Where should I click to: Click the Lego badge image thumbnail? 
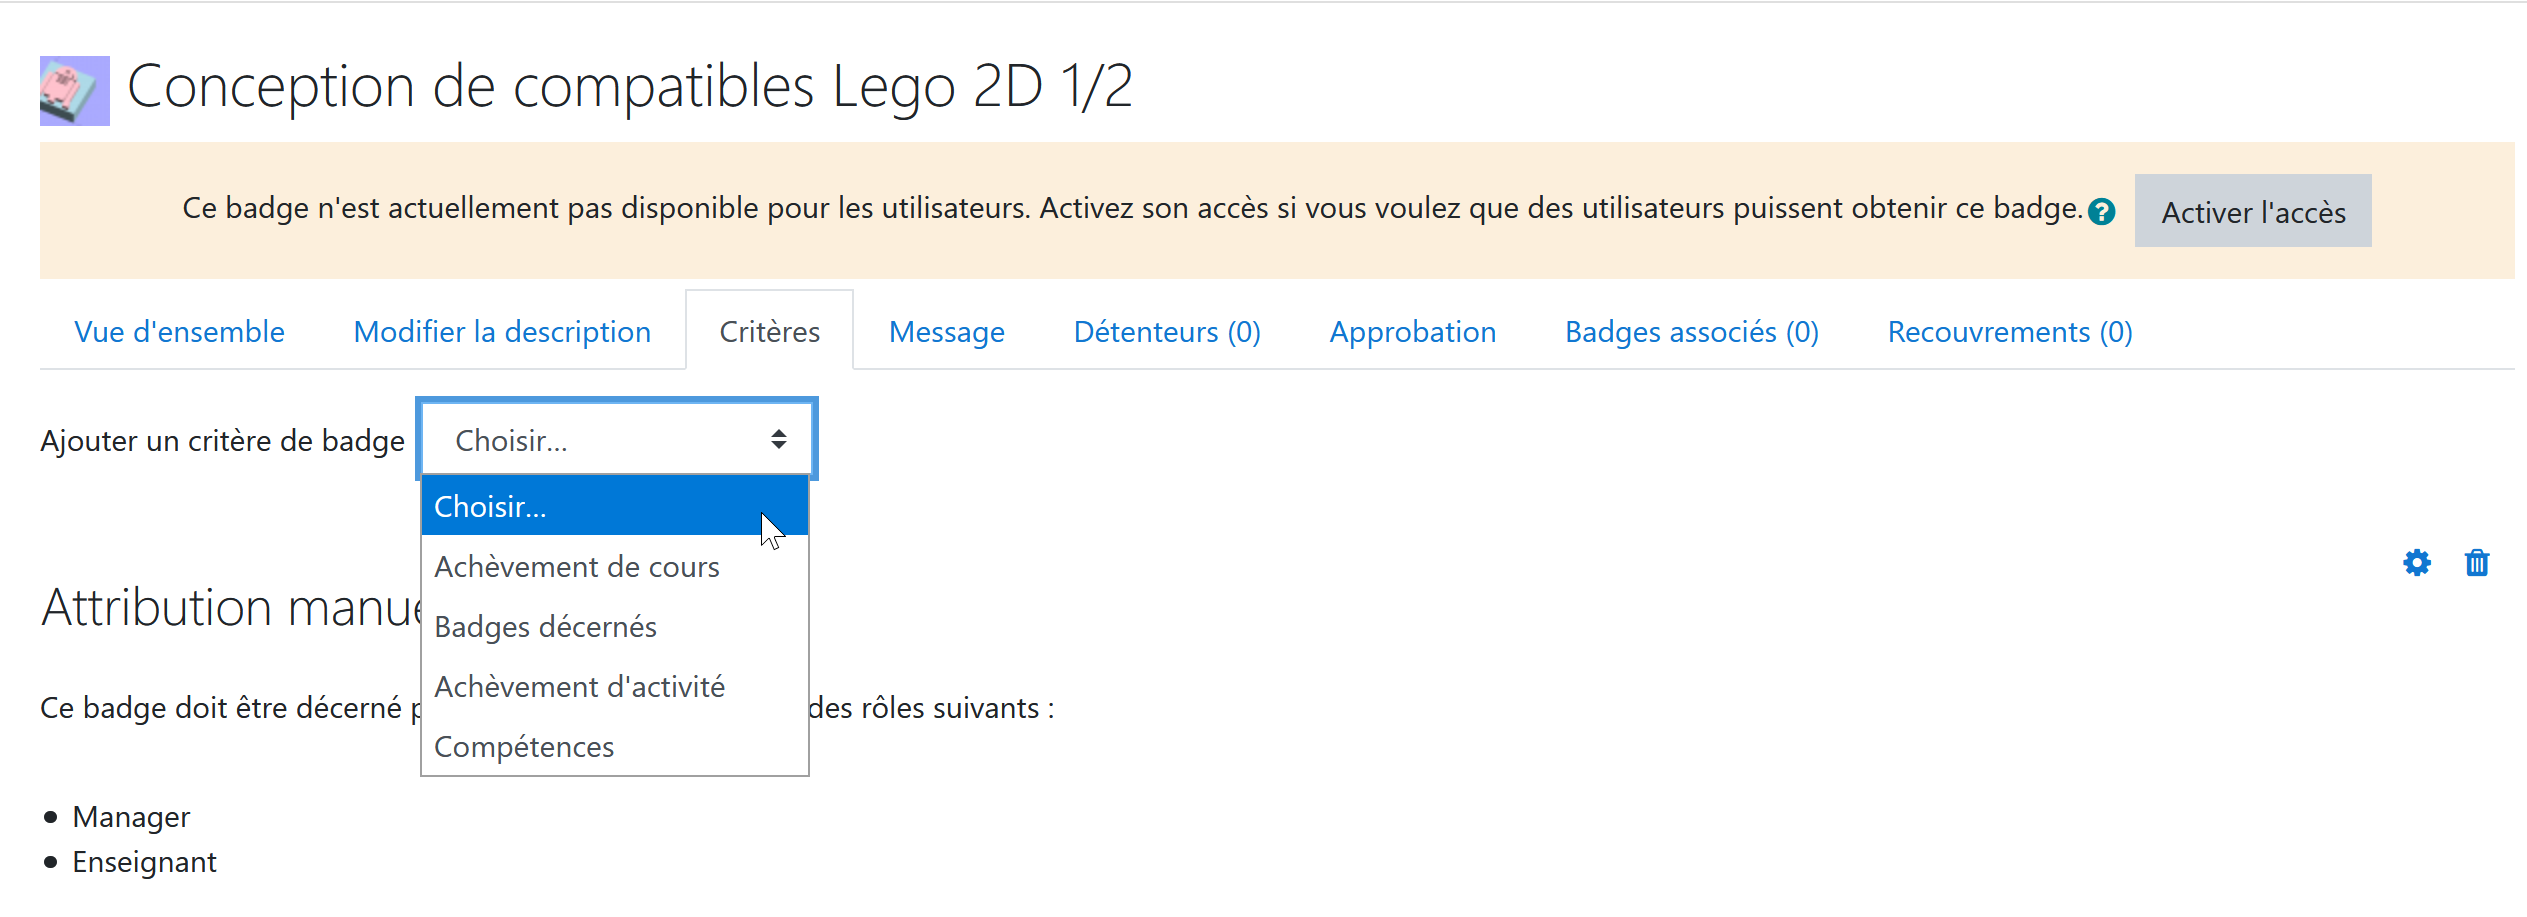pyautogui.click(x=75, y=91)
